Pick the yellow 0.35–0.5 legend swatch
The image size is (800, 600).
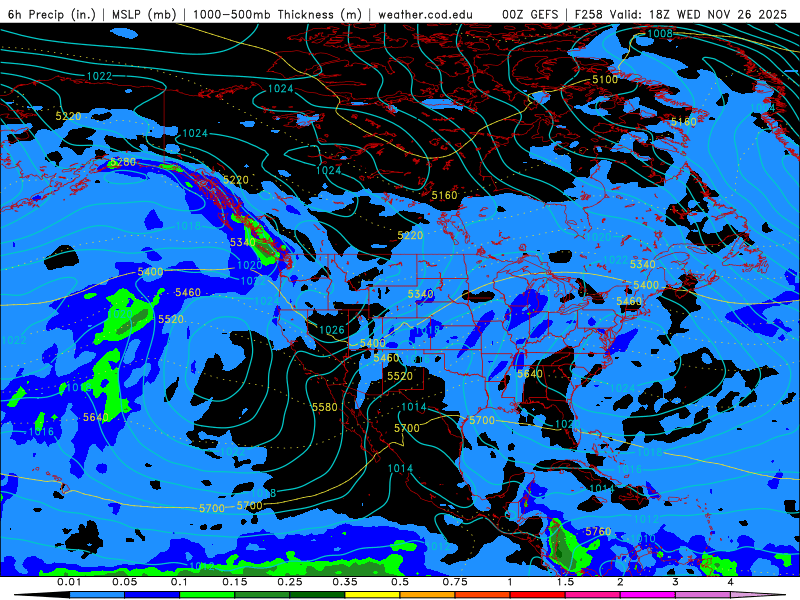coord(372,595)
